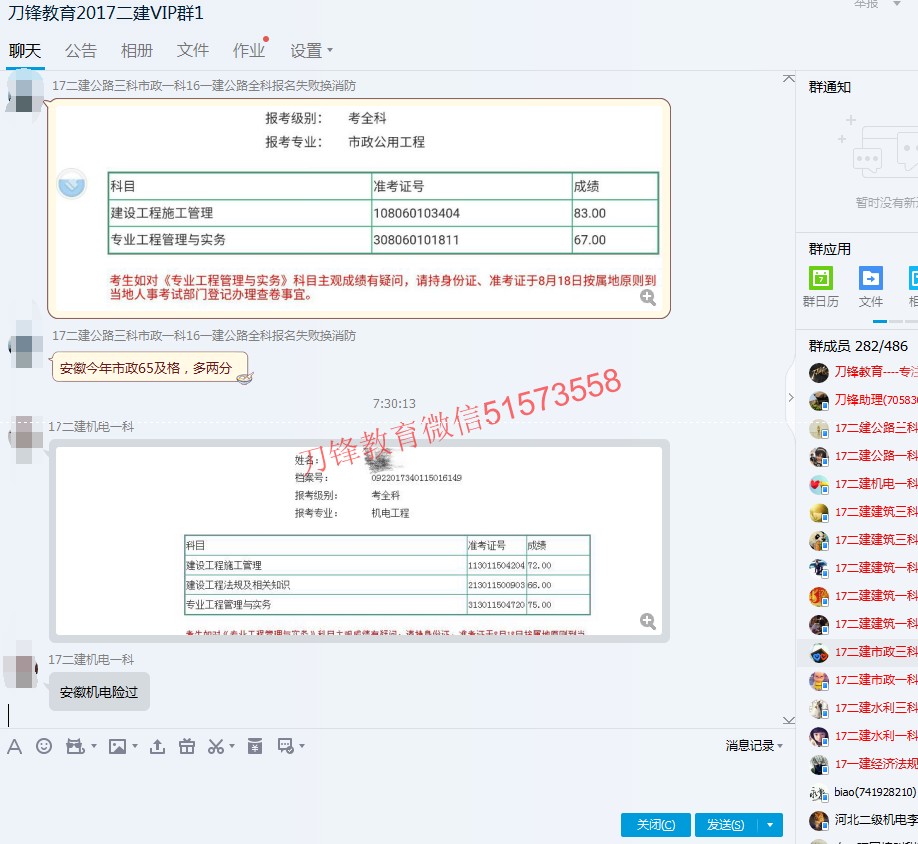Click the 群应用 header
The height and width of the screenshot is (844, 918).
coord(830,249)
